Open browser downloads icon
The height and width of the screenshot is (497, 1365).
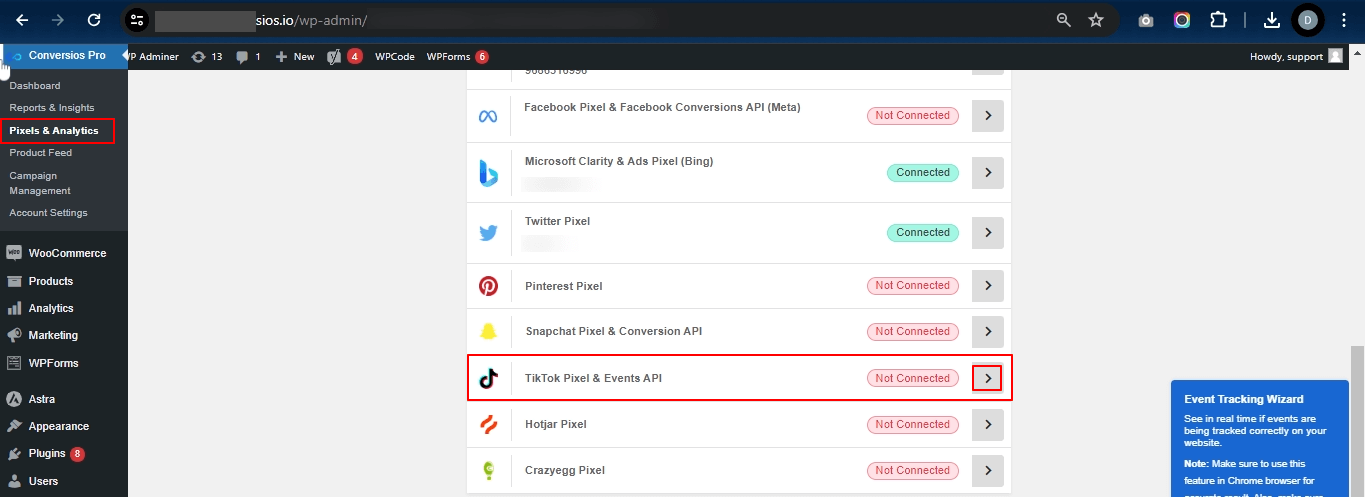click(x=1272, y=20)
